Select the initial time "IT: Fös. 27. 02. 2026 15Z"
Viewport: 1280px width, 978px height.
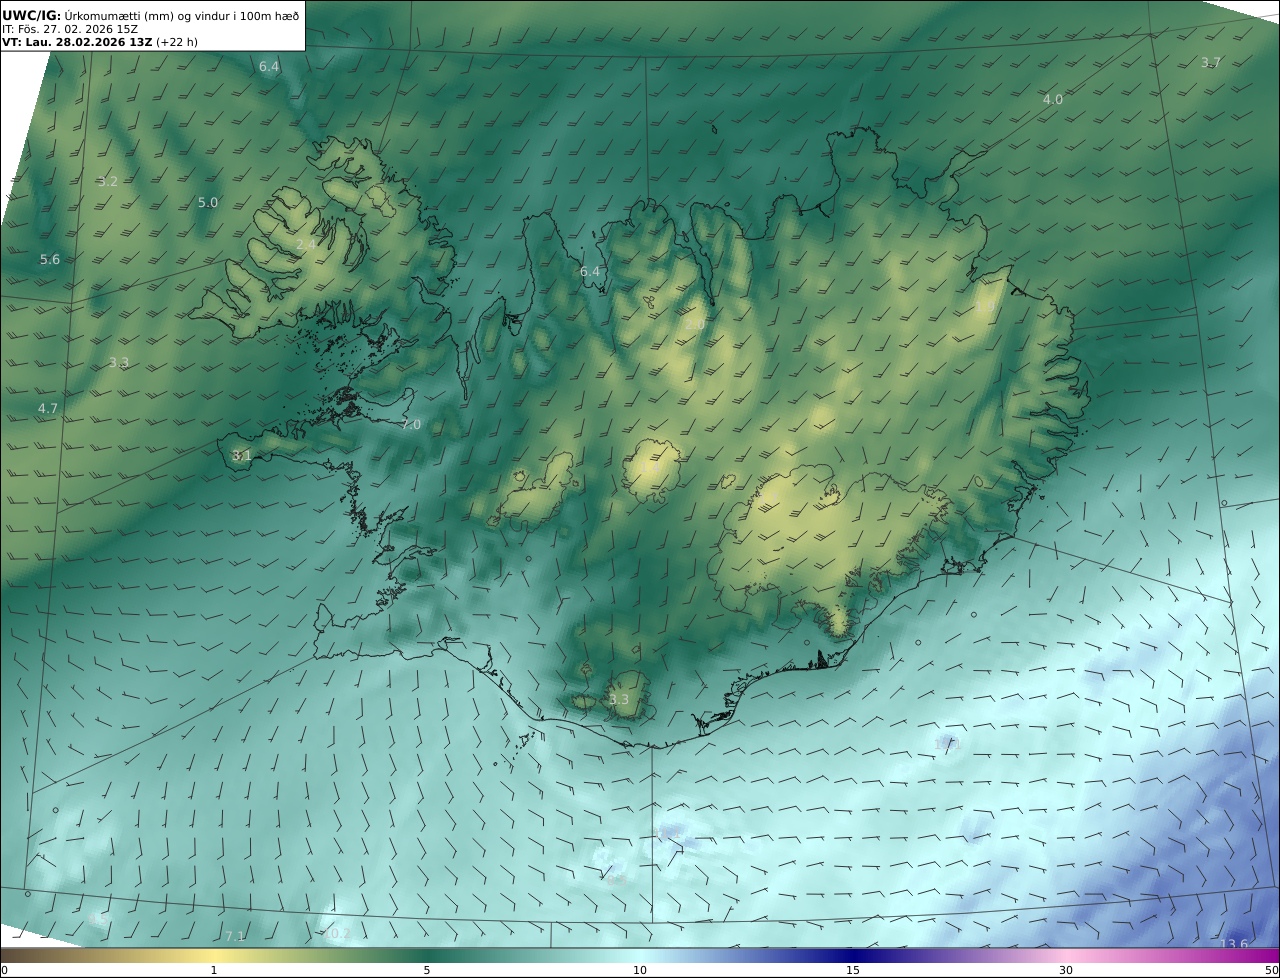pyautogui.click(x=70, y=28)
